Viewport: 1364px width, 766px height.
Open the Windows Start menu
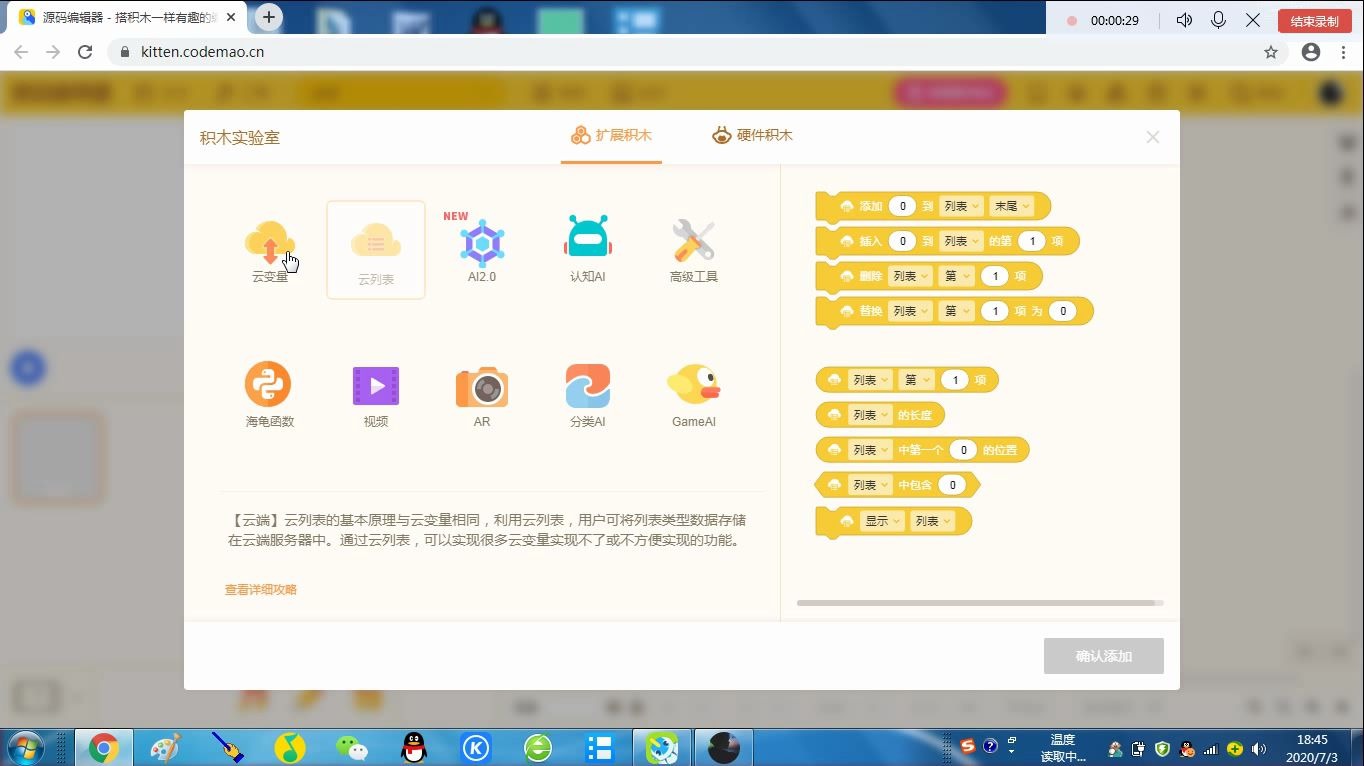(25, 747)
